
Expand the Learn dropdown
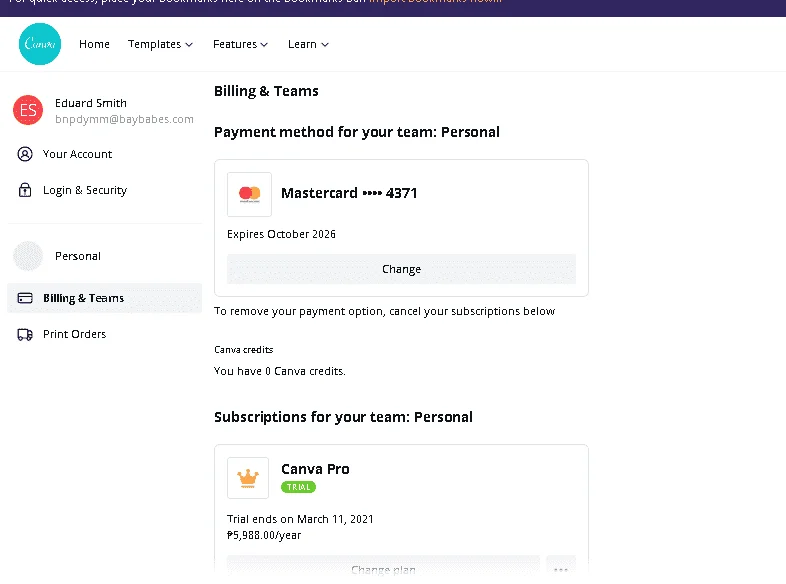click(x=308, y=44)
